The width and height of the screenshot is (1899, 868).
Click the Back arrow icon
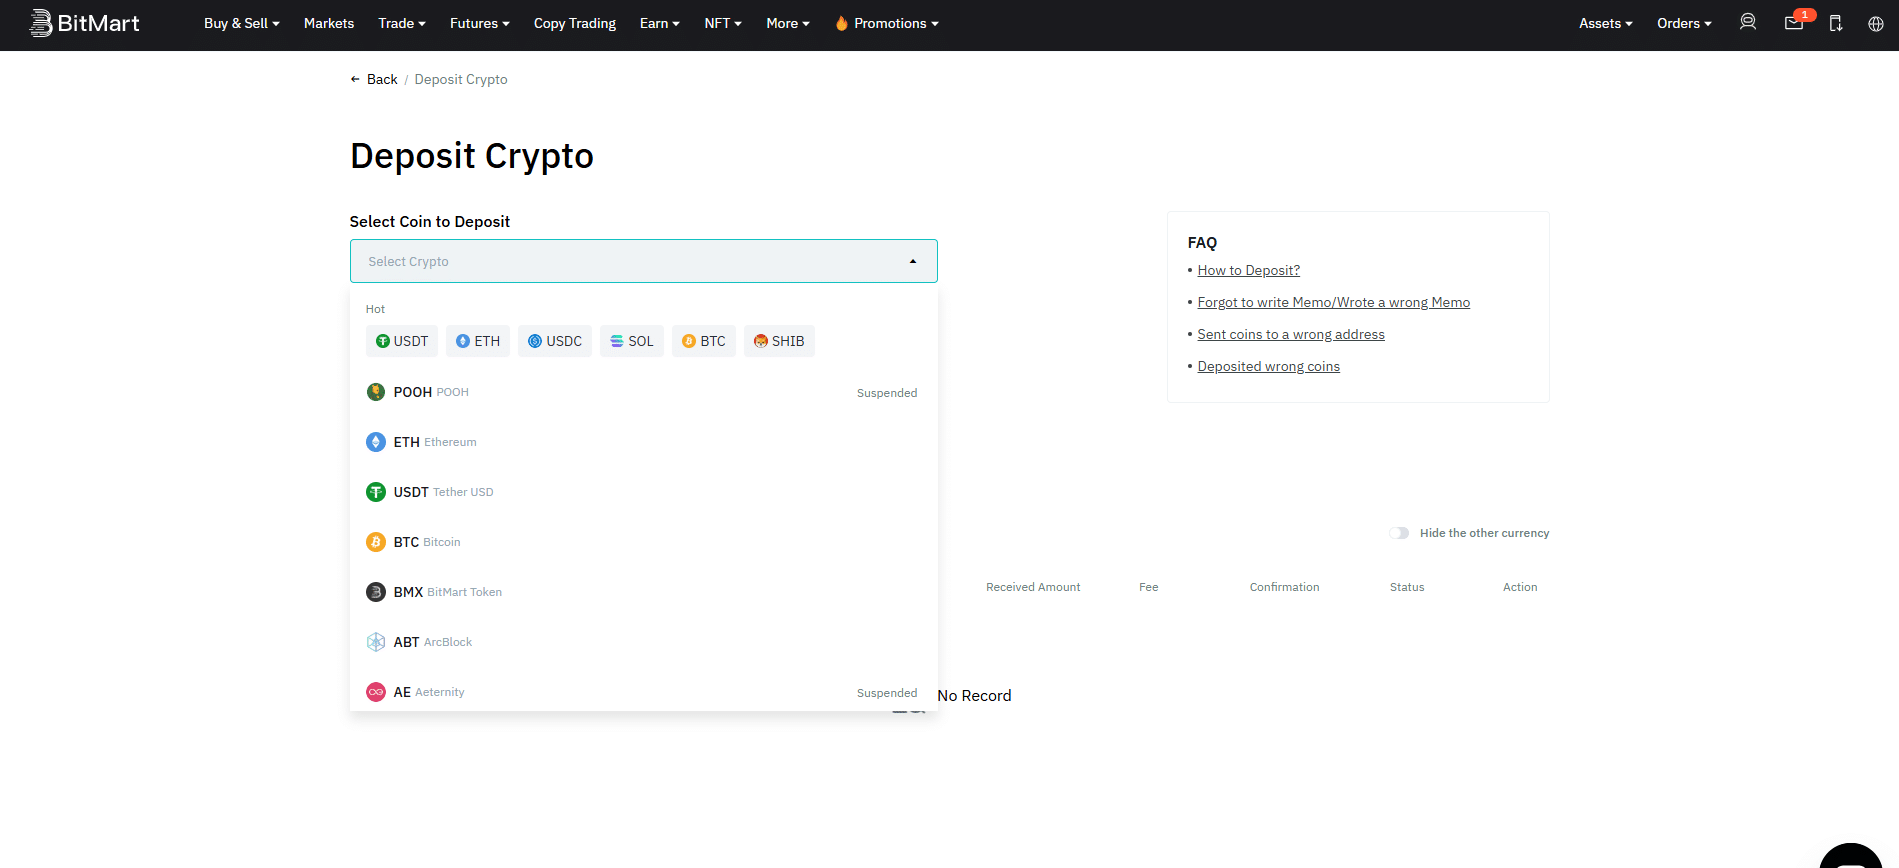coord(355,79)
